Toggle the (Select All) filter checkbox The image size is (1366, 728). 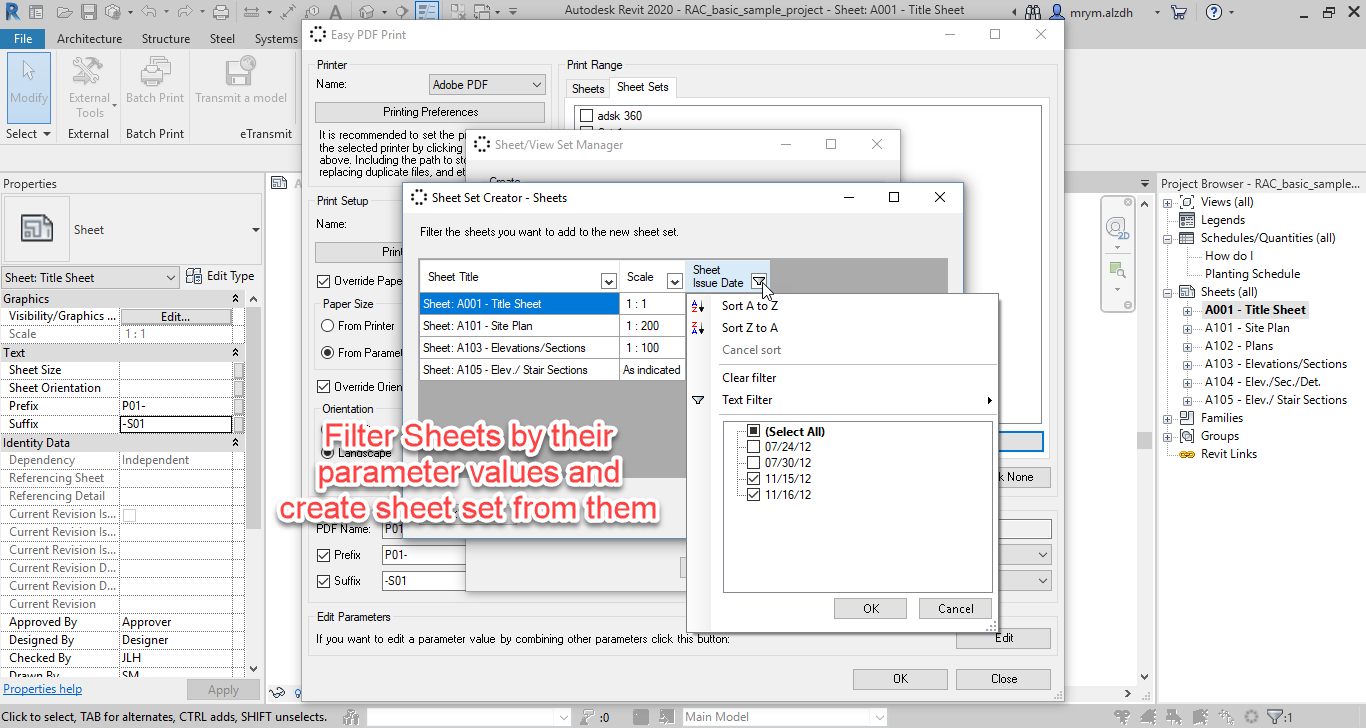754,432
